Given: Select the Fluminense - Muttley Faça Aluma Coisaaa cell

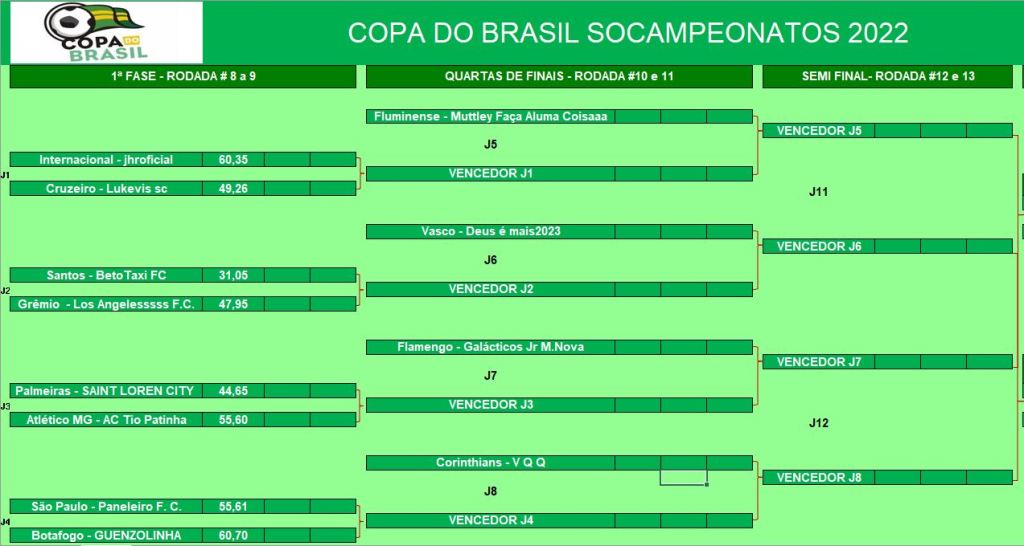Looking at the screenshot, I should point(490,116).
